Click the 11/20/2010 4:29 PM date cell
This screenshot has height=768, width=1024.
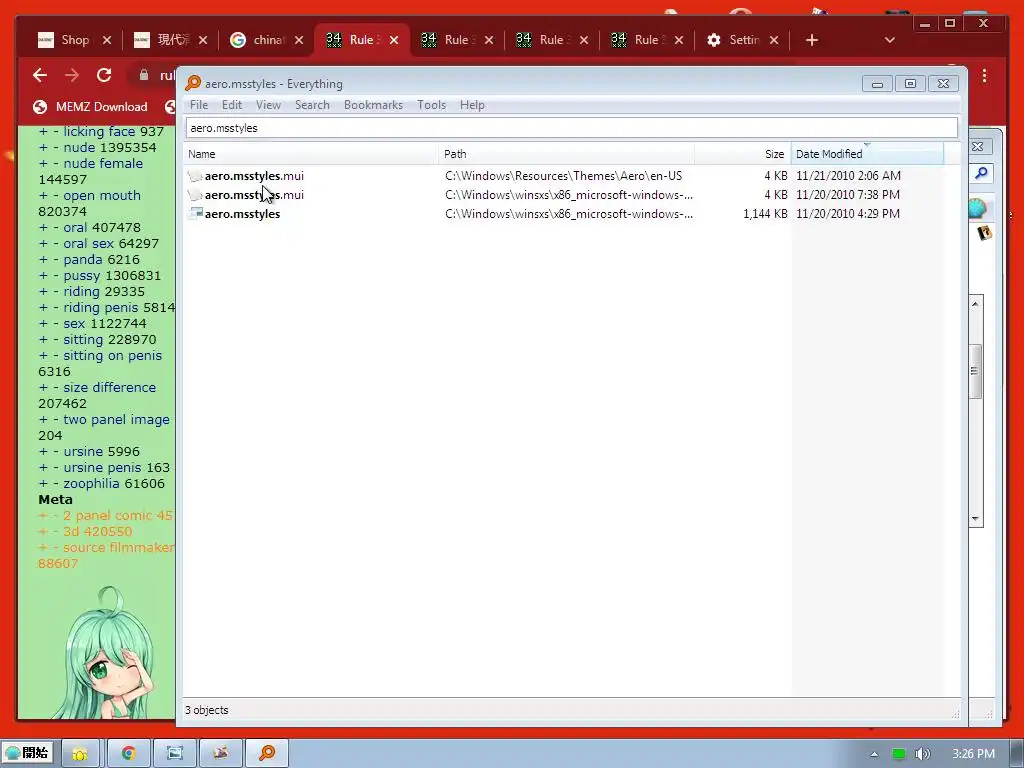click(x=848, y=214)
